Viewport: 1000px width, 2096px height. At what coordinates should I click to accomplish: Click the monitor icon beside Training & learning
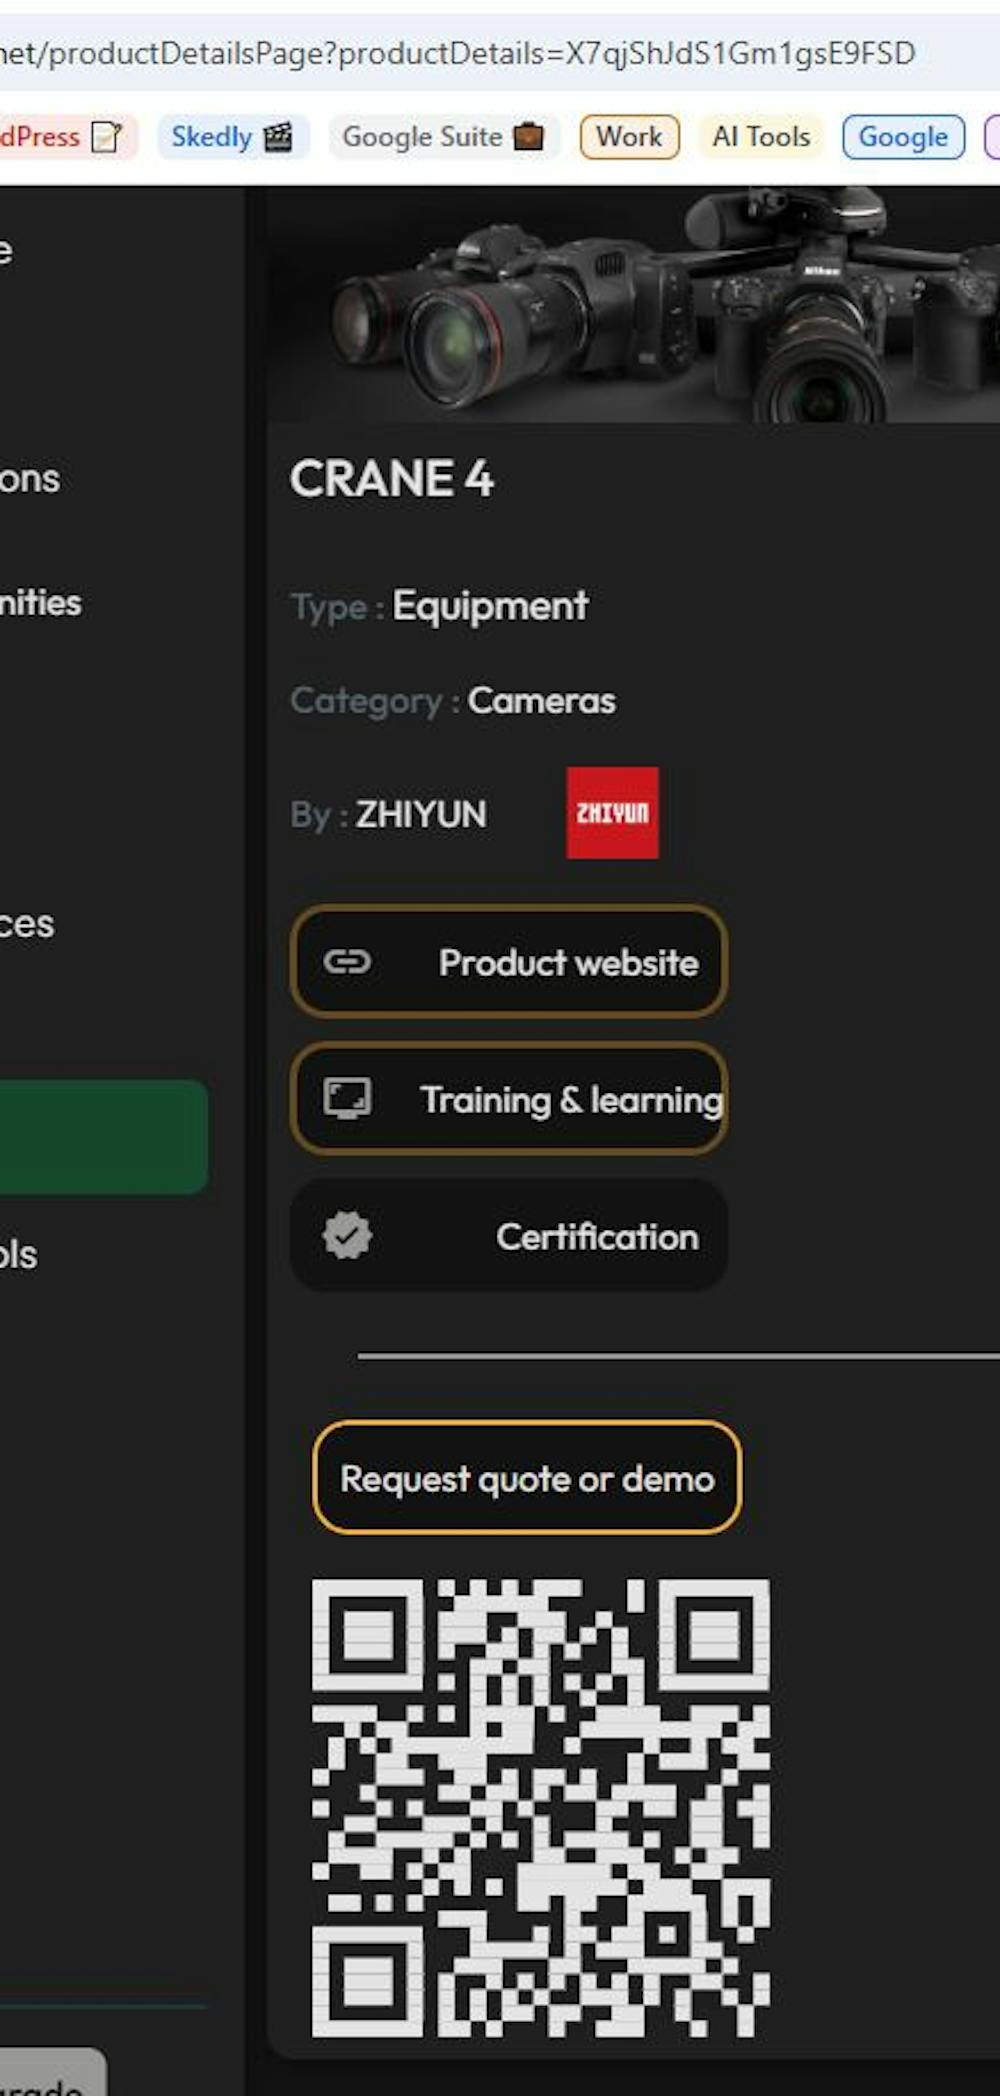(x=347, y=1099)
